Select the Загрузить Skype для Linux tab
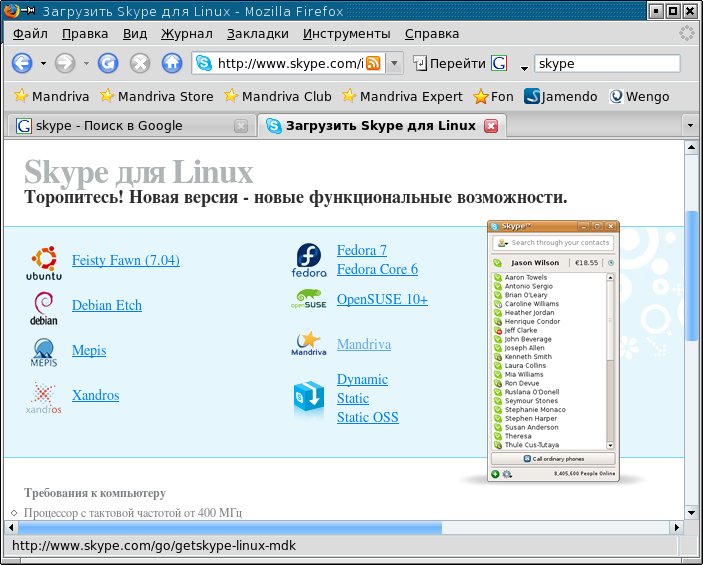The width and height of the screenshot is (703, 565). (x=382, y=126)
